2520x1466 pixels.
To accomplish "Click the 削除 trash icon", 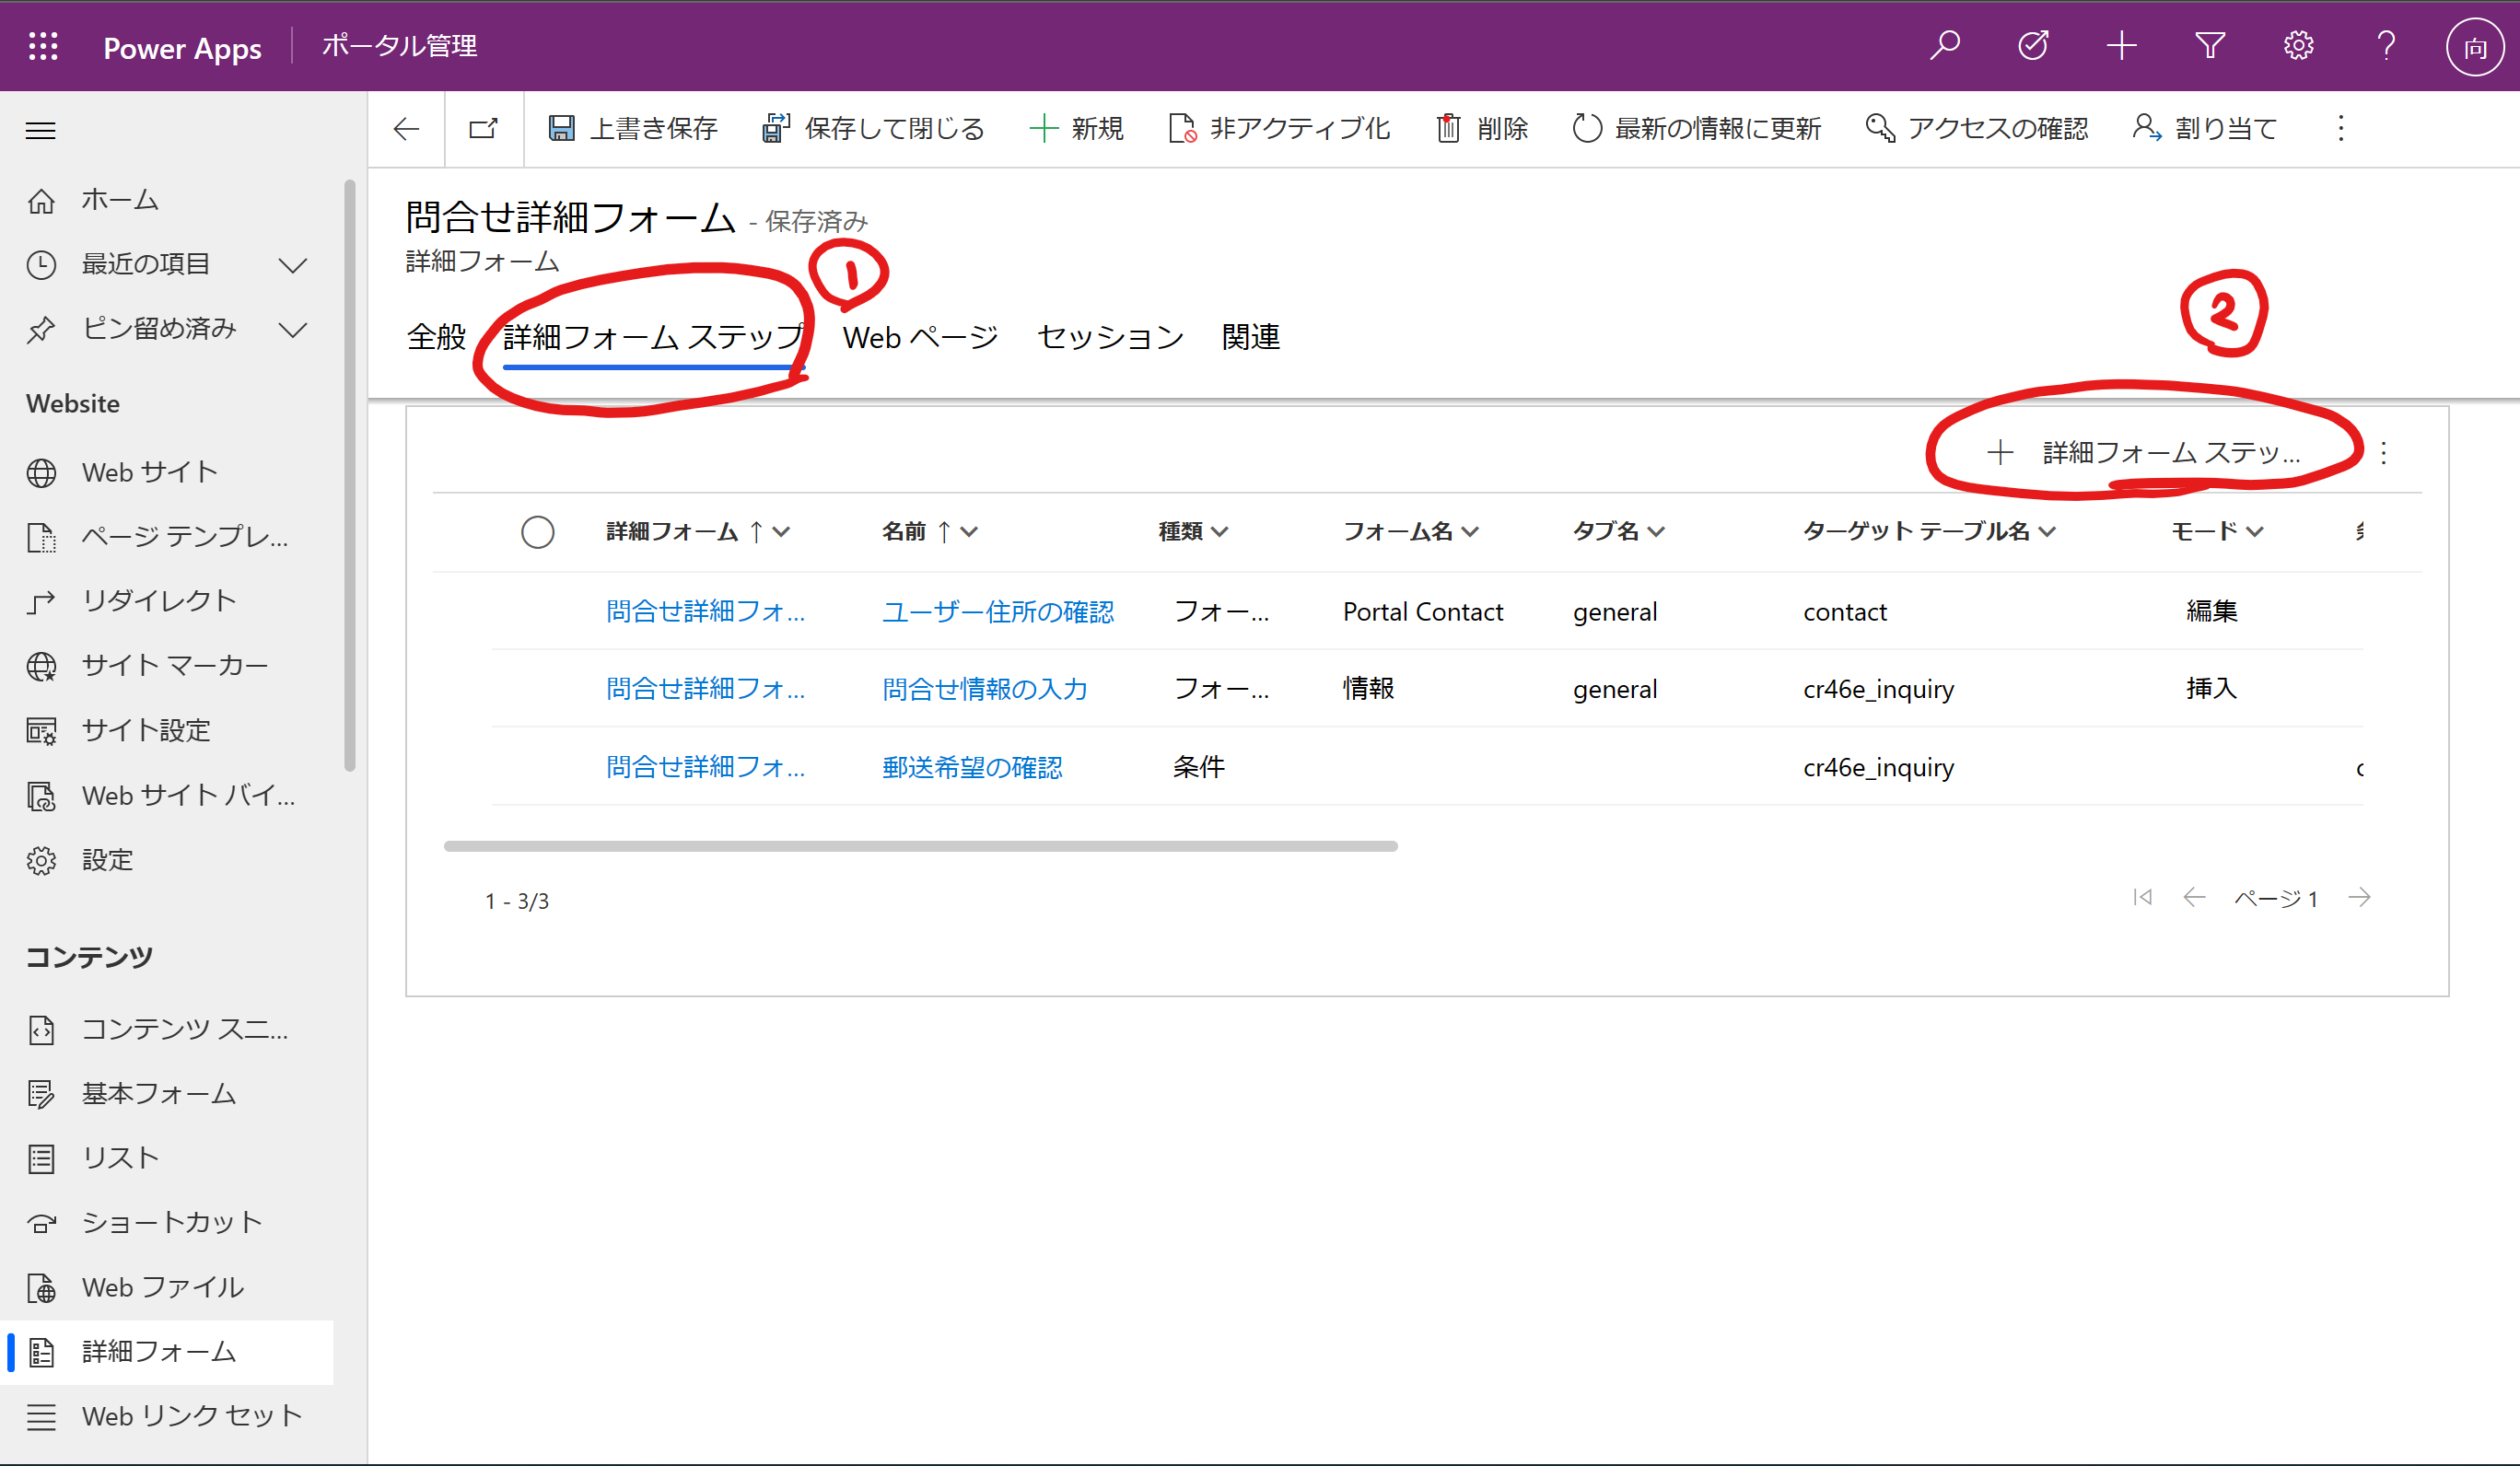I will pyautogui.click(x=1448, y=128).
